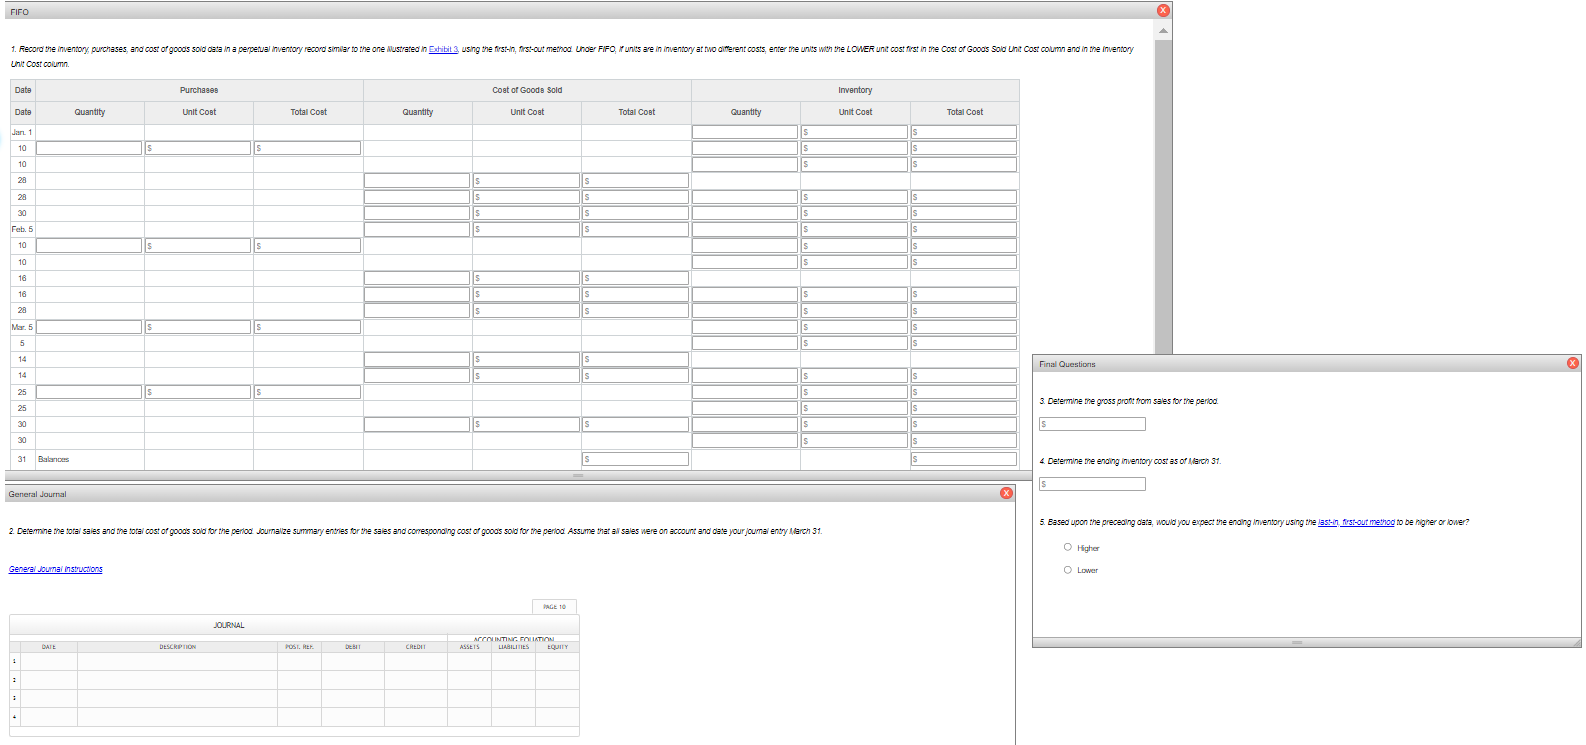
Task: Click the 'Feb. 5' date label
Action: tap(22, 229)
